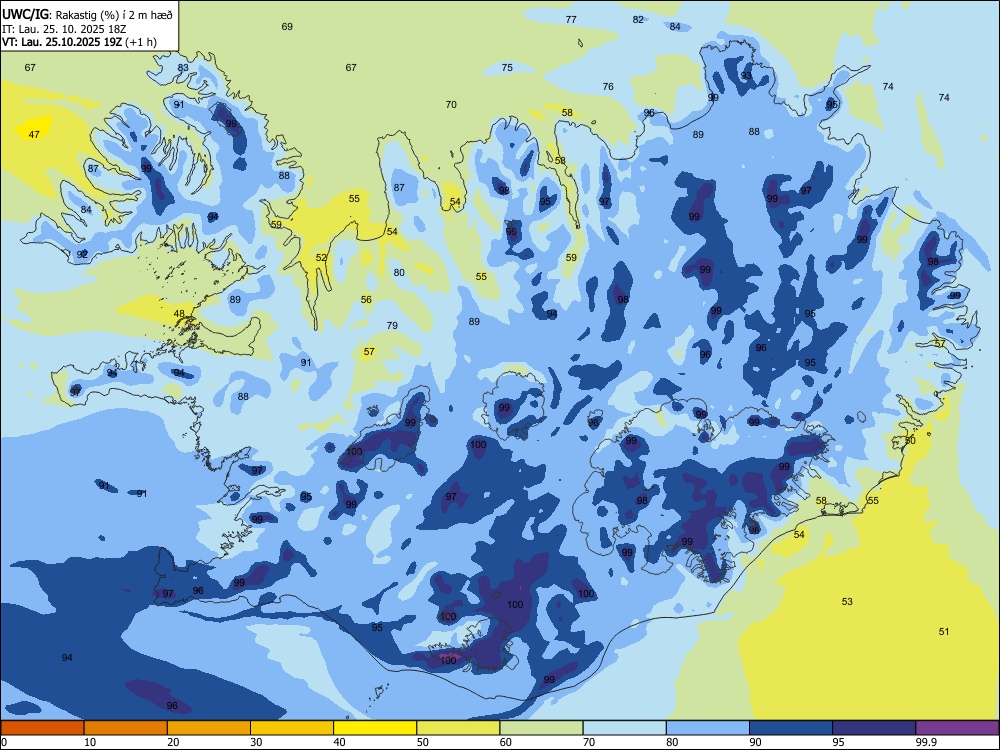Click legend scale label '10'
This screenshot has height=750, width=1000.
[90, 742]
